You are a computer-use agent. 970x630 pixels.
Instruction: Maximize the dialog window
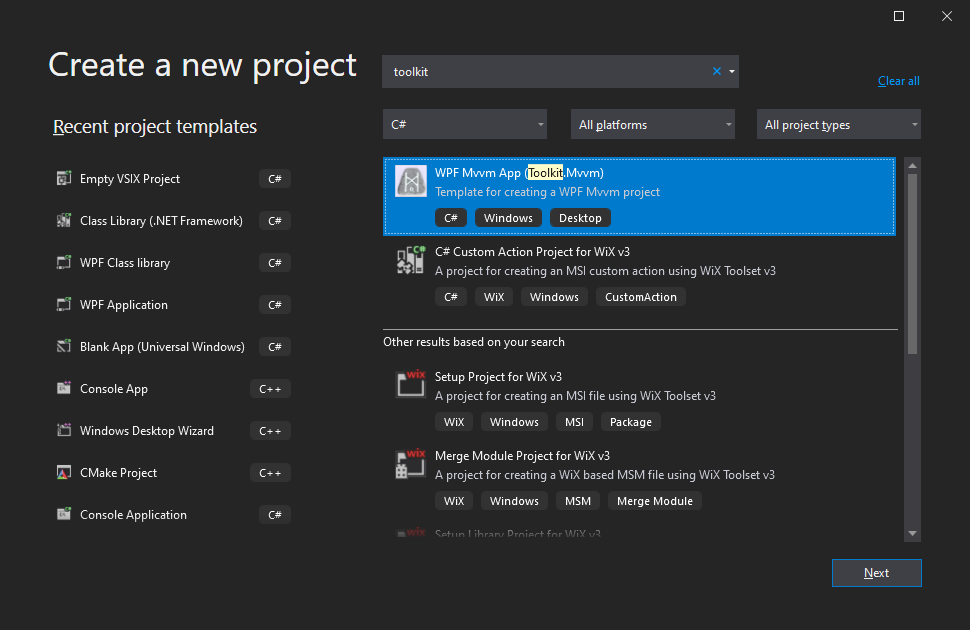click(899, 16)
